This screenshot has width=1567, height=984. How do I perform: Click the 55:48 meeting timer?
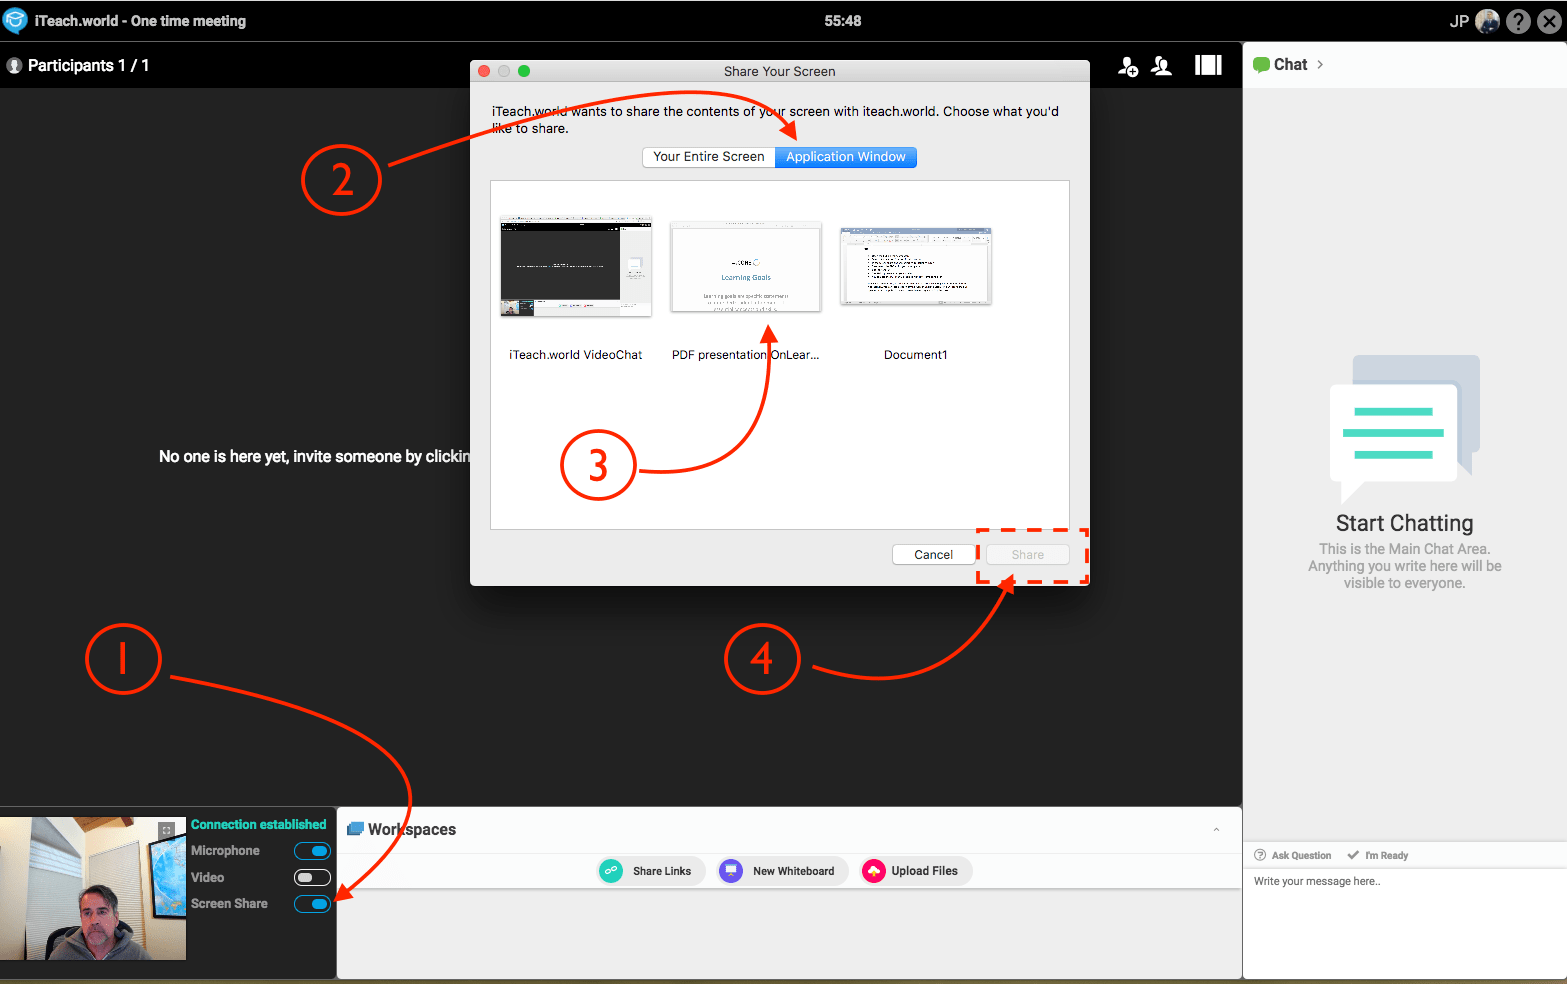(843, 21)
